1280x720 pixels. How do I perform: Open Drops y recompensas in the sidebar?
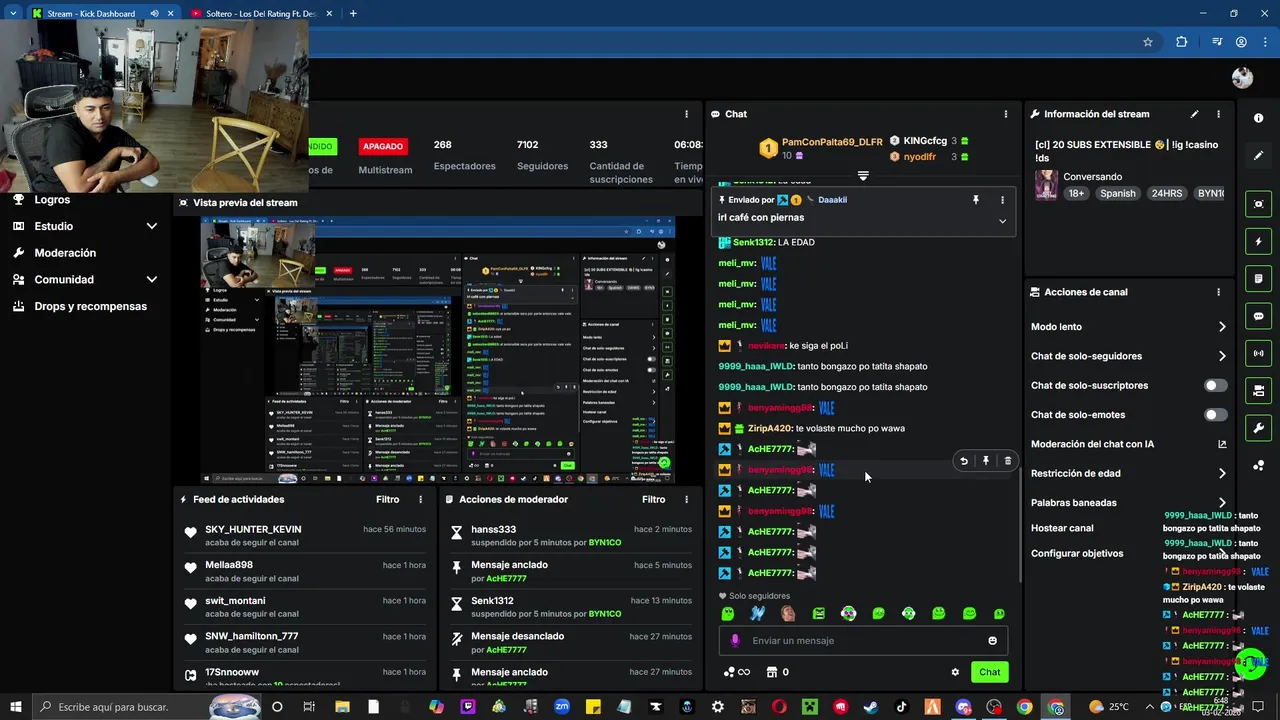coord(90,306)
